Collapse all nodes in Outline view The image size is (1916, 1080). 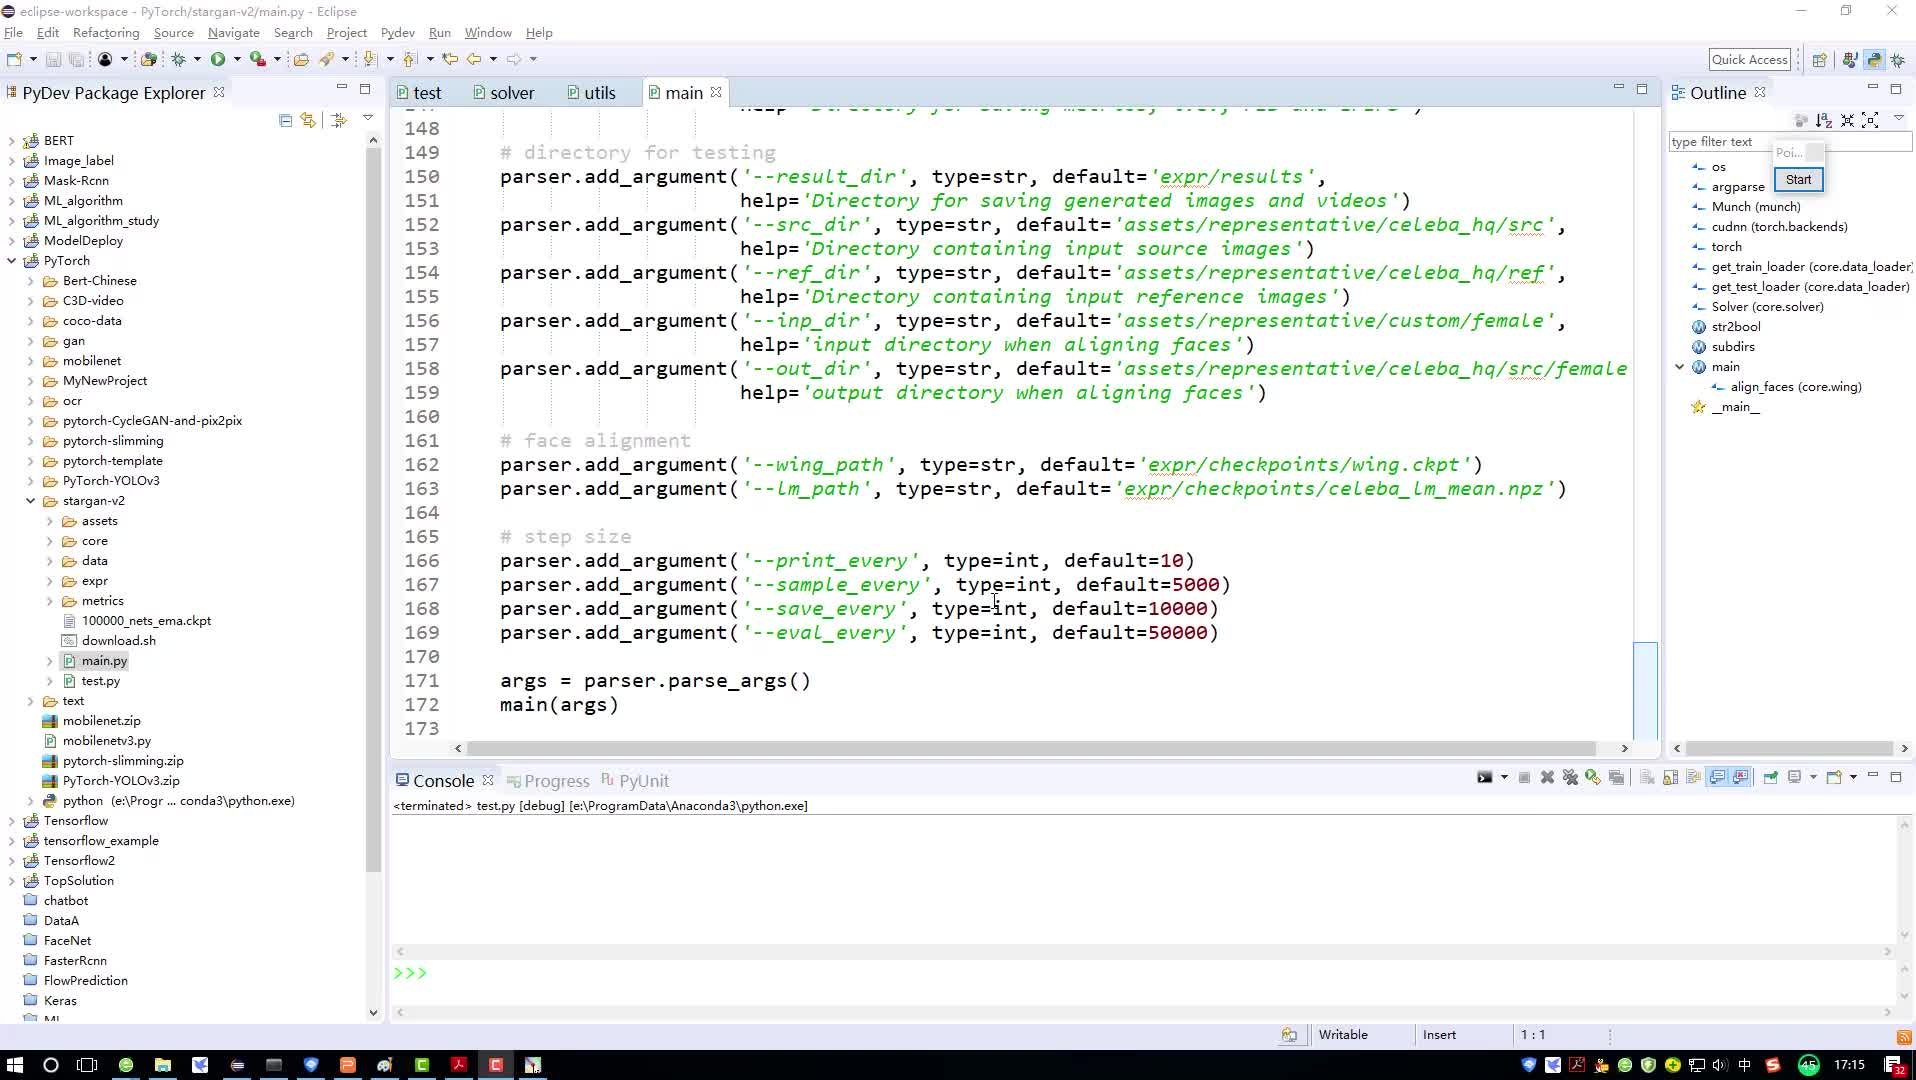[1847, 120]
